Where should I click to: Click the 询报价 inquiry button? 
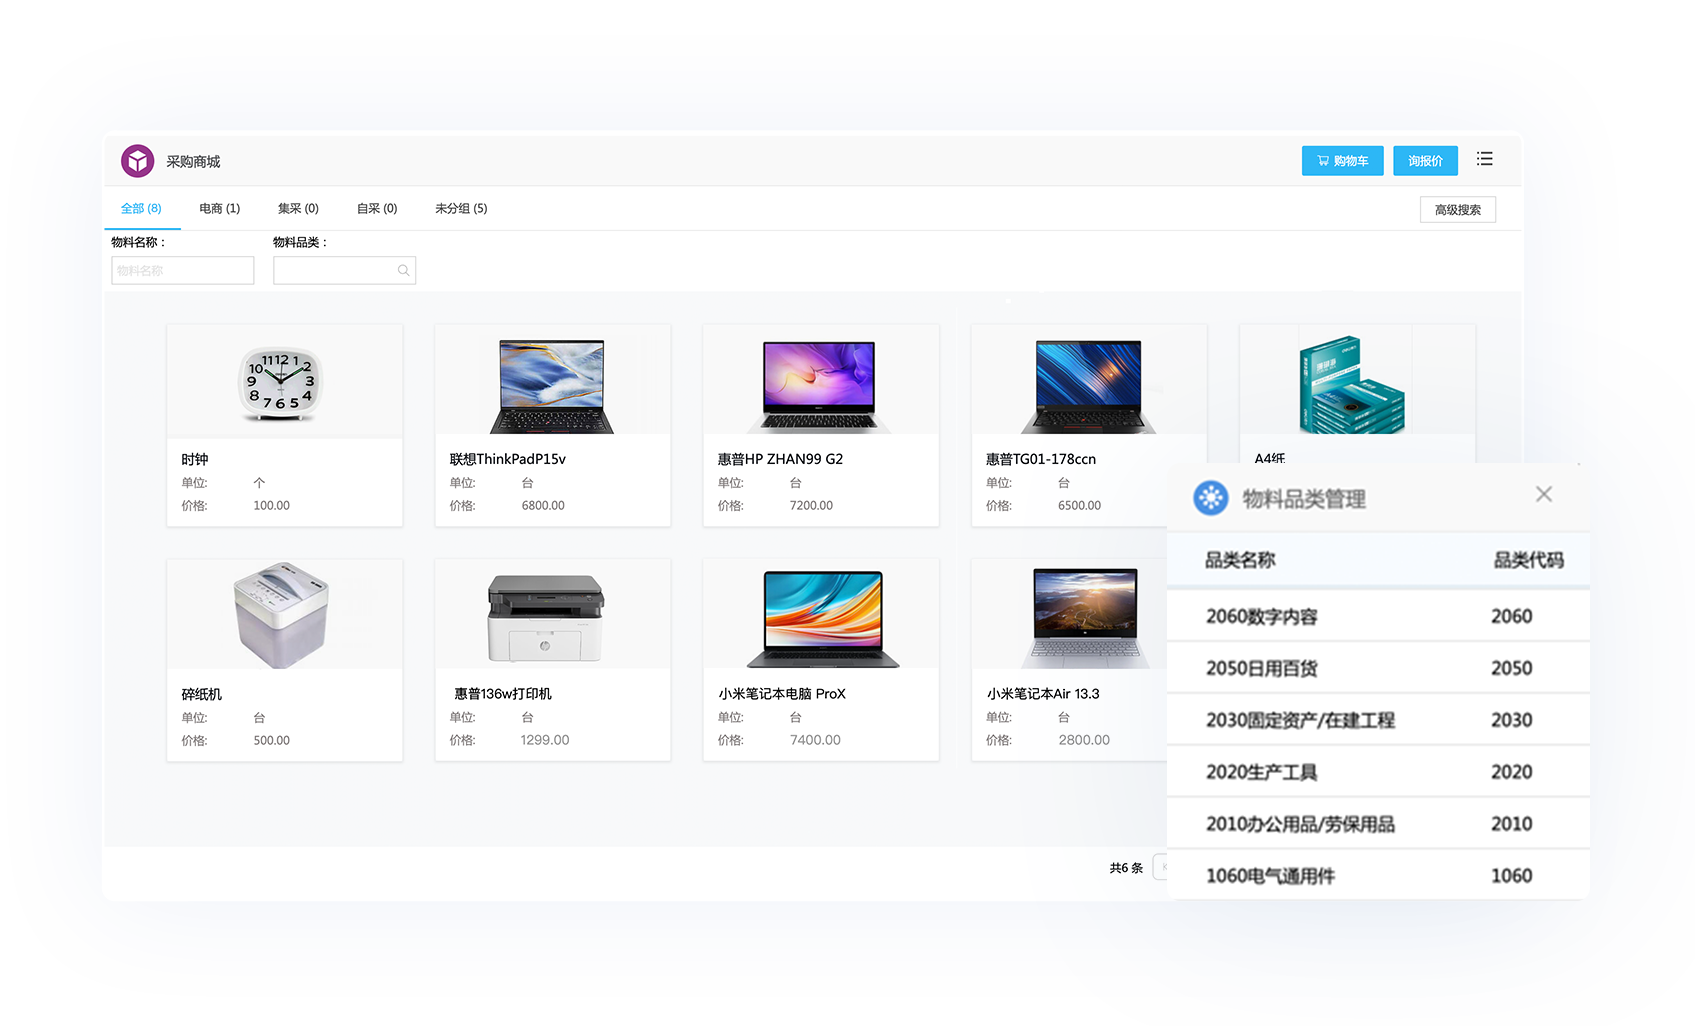click(1425, 161)
